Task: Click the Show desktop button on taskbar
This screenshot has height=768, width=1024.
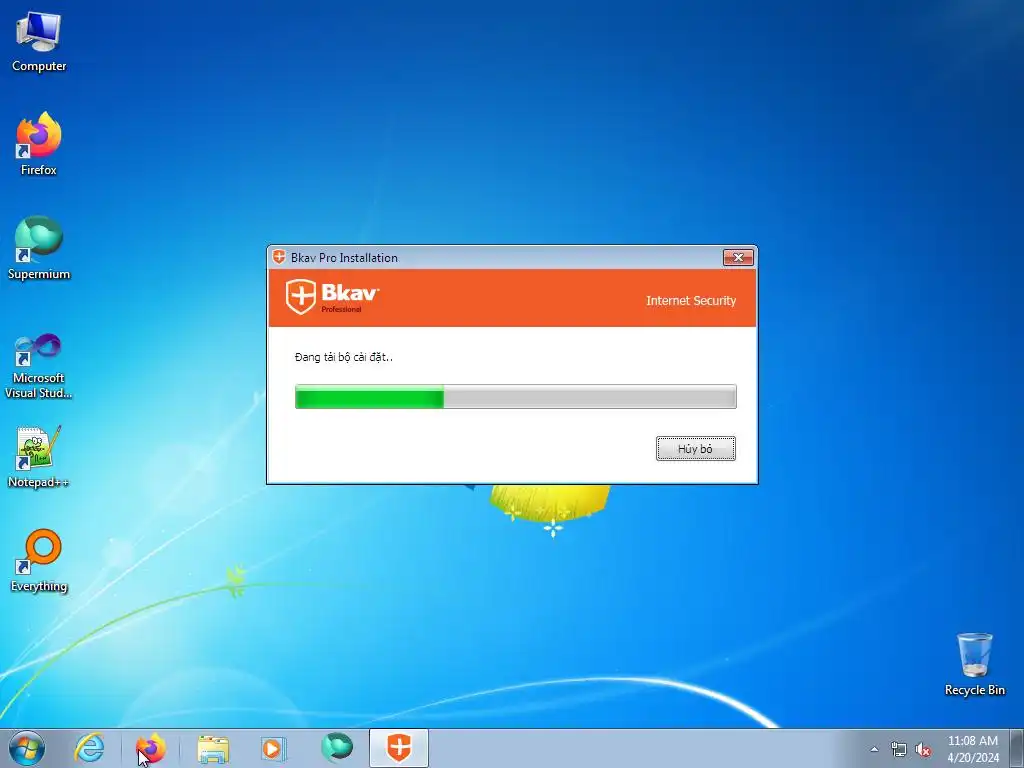Action: (x=1017, y=748)
